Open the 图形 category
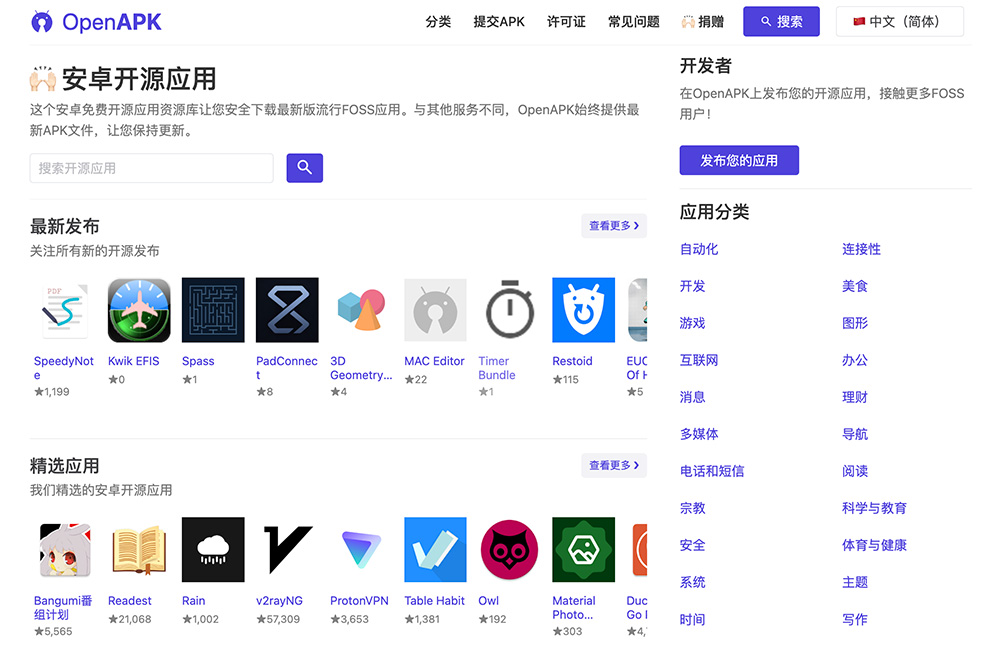The image size is (1000, 649). [x=855, y=323]
